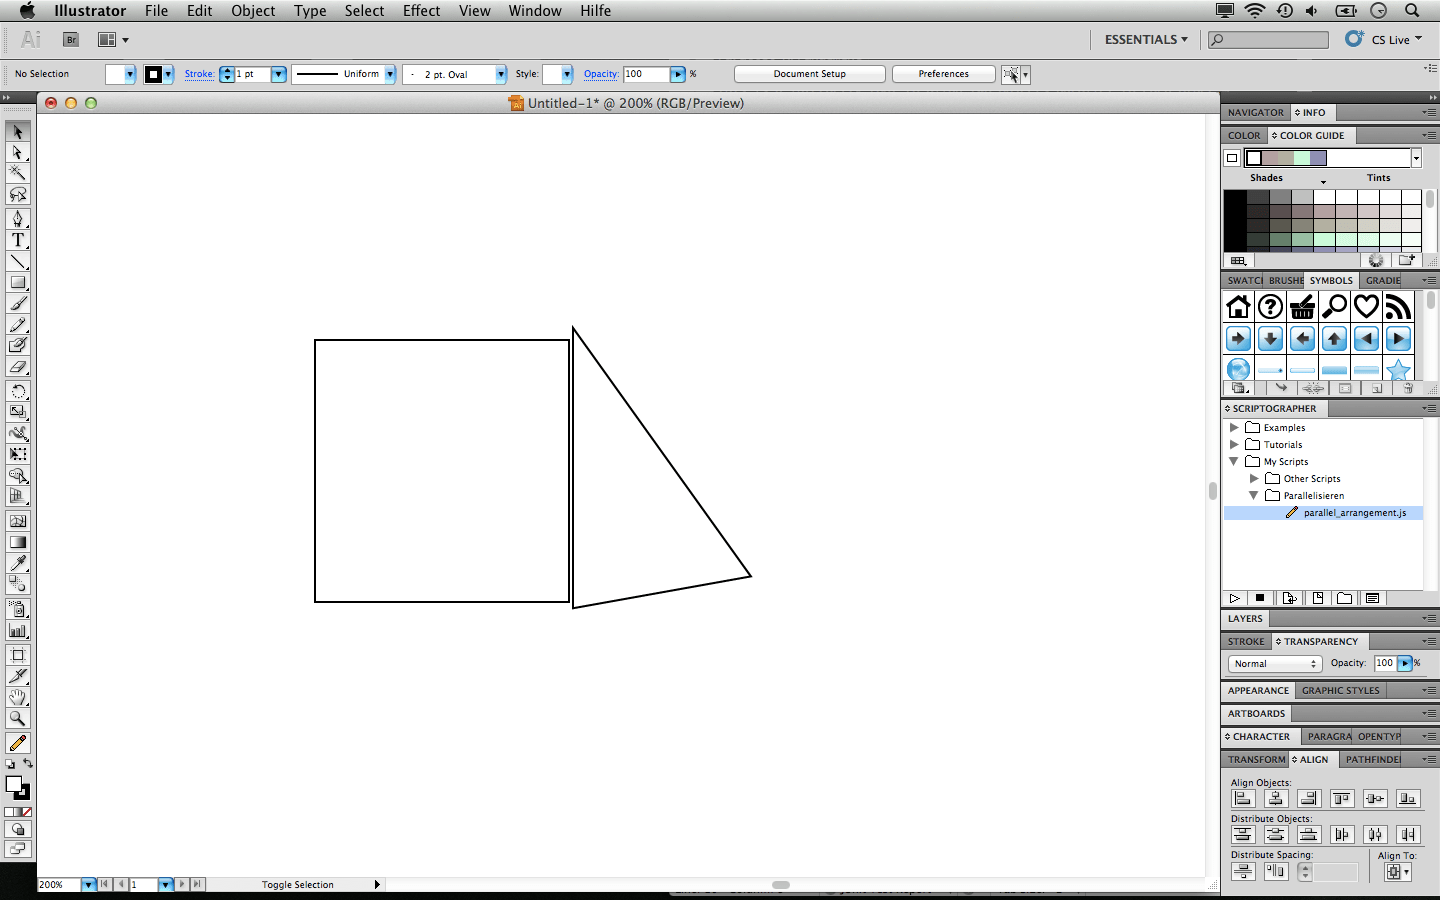The height and width of the screenshot is (900, 1440).
Task: Open the Effect menu
Action: tap(421, 11)
